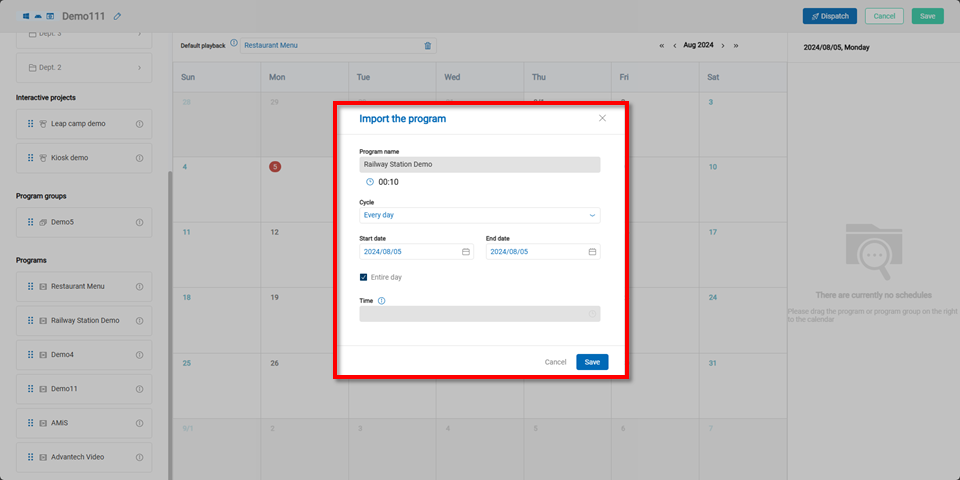Screen dimensions: 960x480
Task: Click the Start date input field
Action: coord(410,252)
